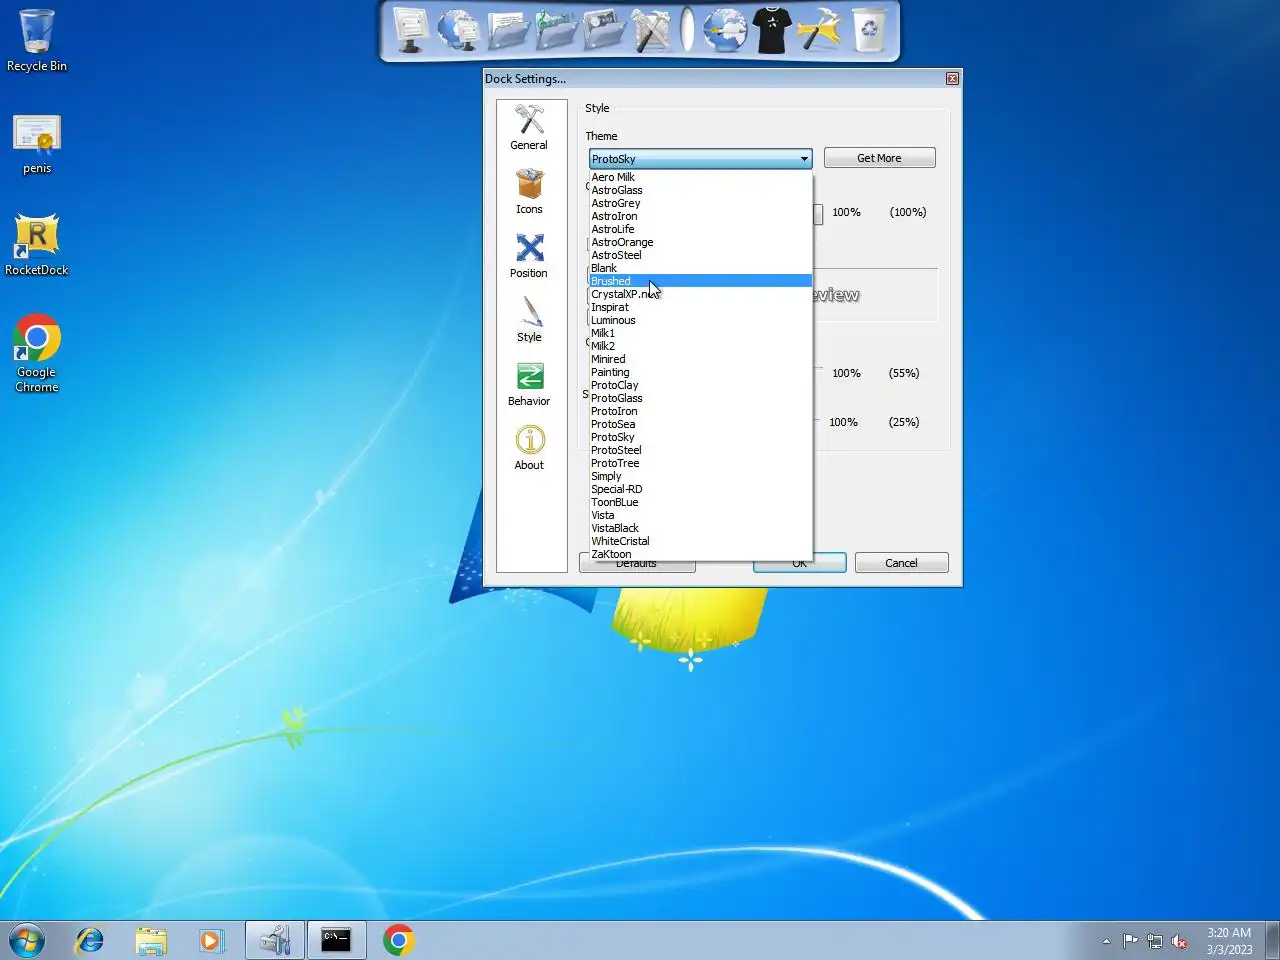
Task: Pick the Luminous theme
Action: point(700,320)
